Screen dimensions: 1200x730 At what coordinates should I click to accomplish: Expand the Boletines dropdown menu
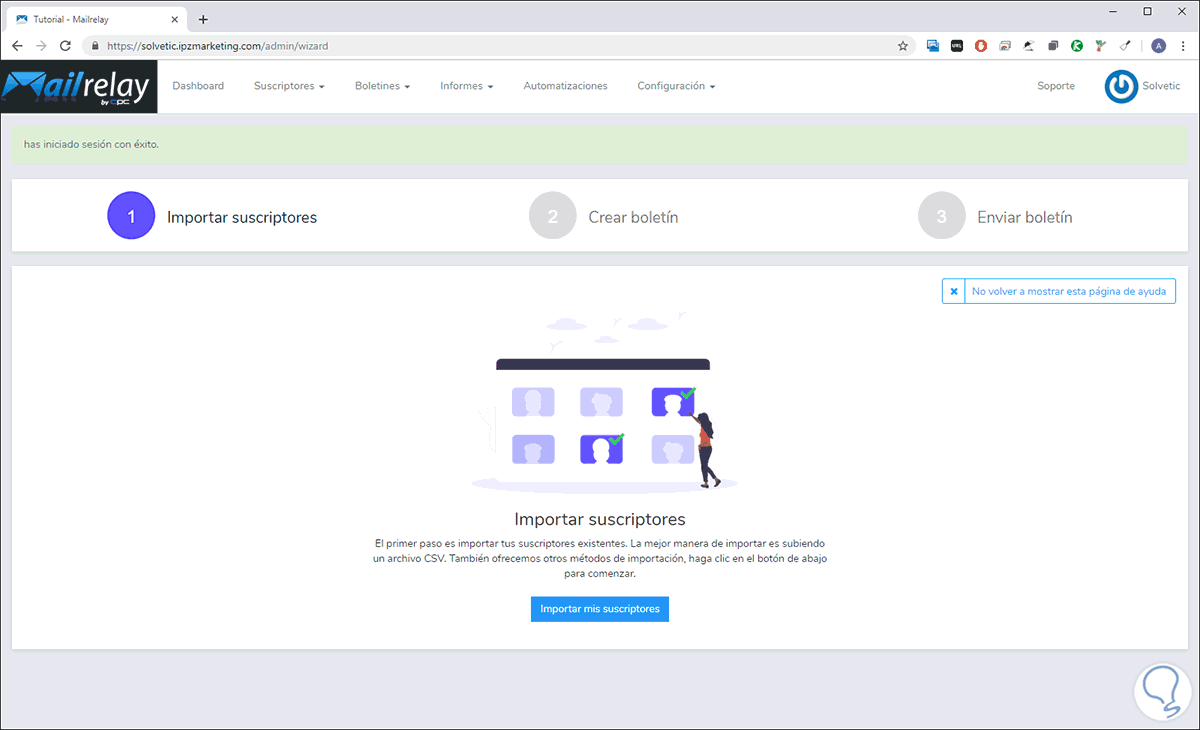[x=382, y=86]
